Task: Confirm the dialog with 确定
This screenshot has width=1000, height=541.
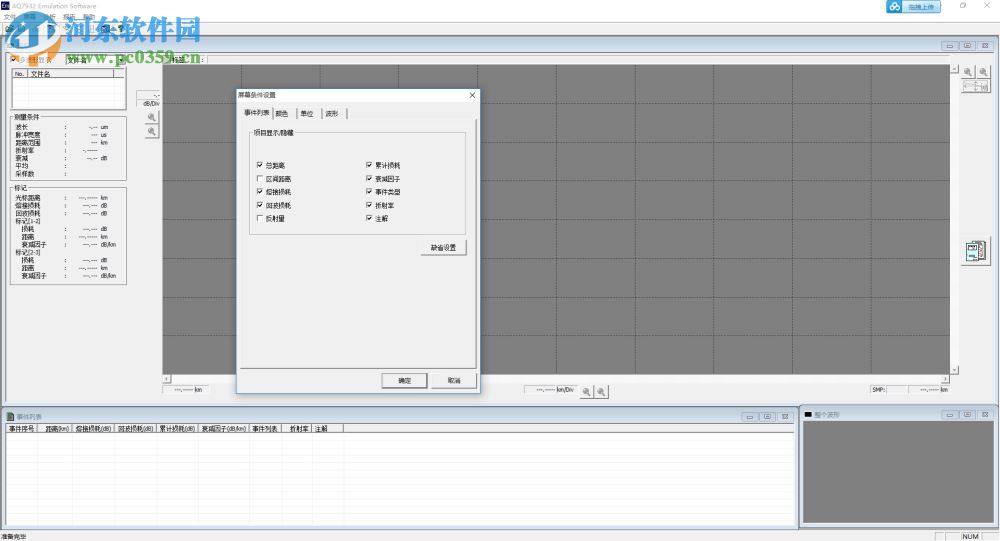Action: point(404,380)
